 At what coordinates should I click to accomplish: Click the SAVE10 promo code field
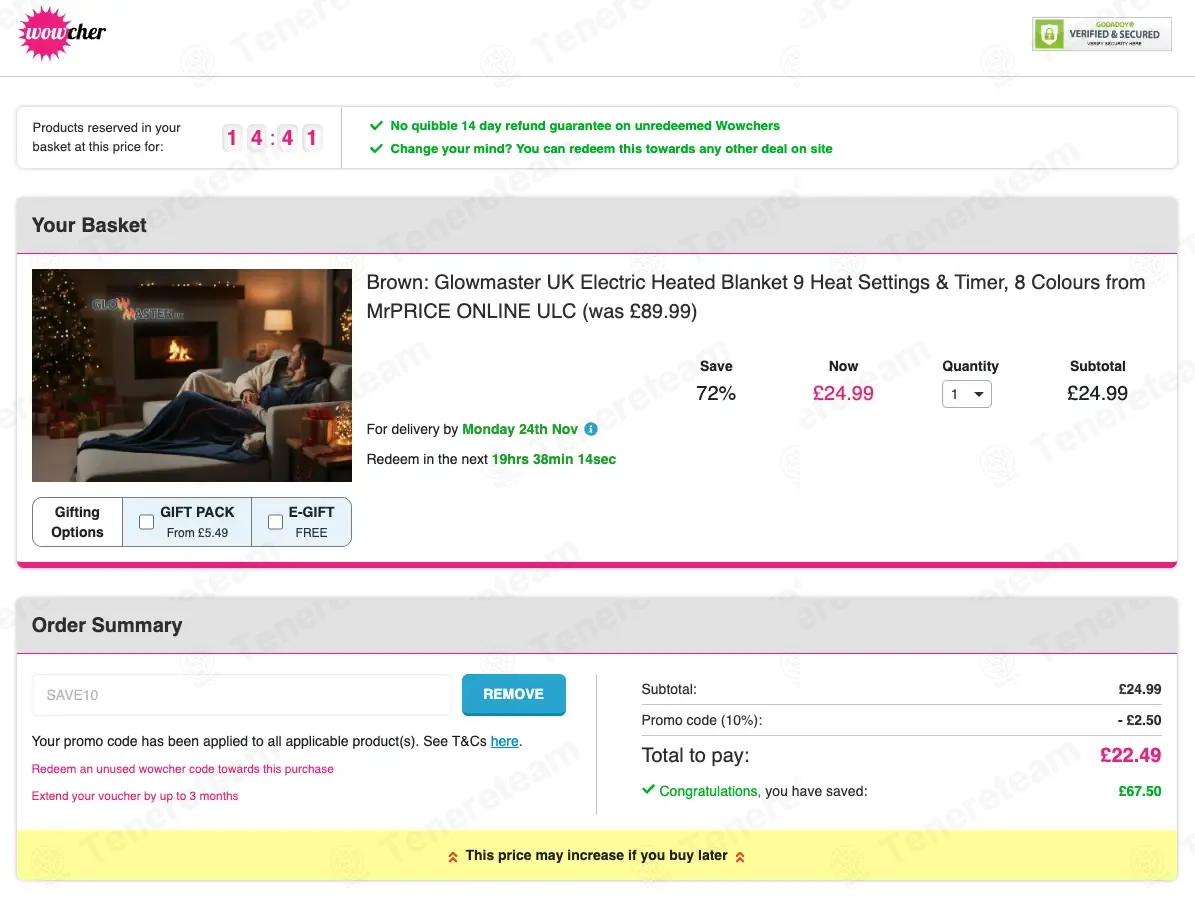242,695
